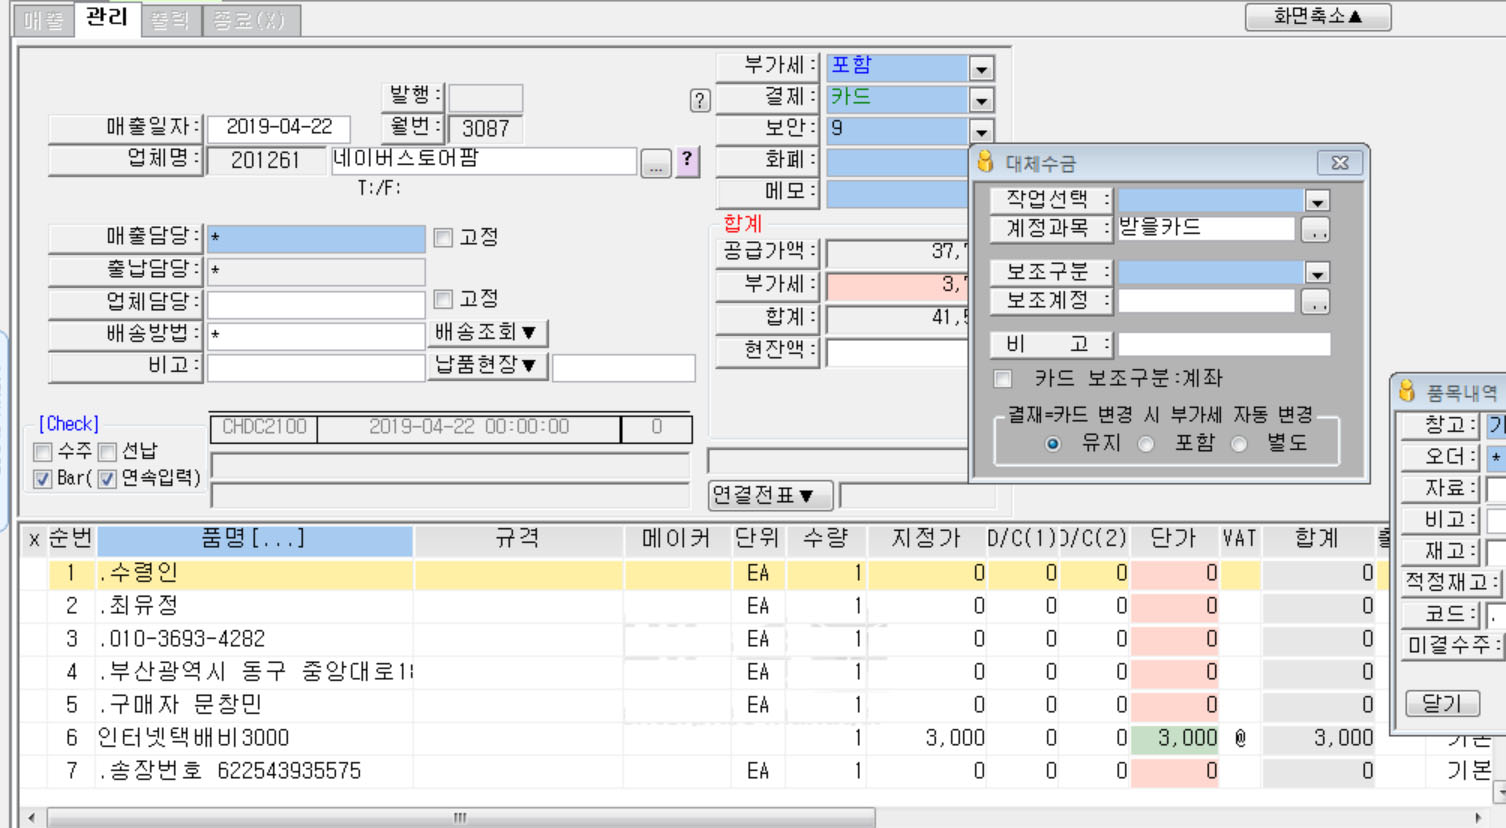Image resolution: width=1506 pixels, height=828 pixels.
Task: Open the 계정과목 lookup ellipsis button
Action: click(x=1315, y=230)
